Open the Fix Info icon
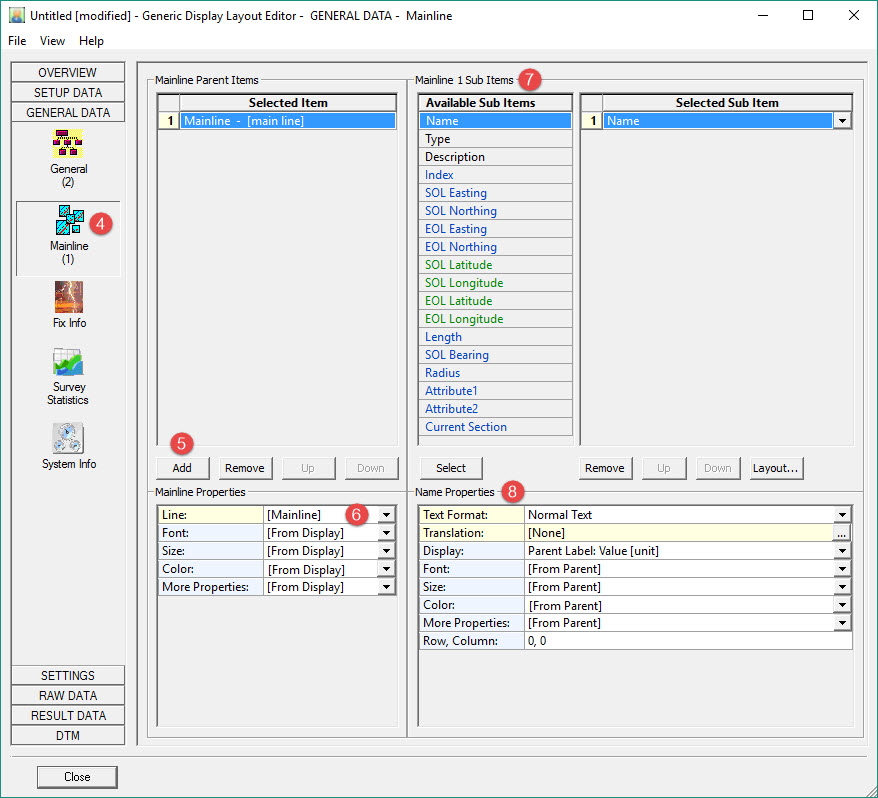878x798 pixels. [68, 297]
